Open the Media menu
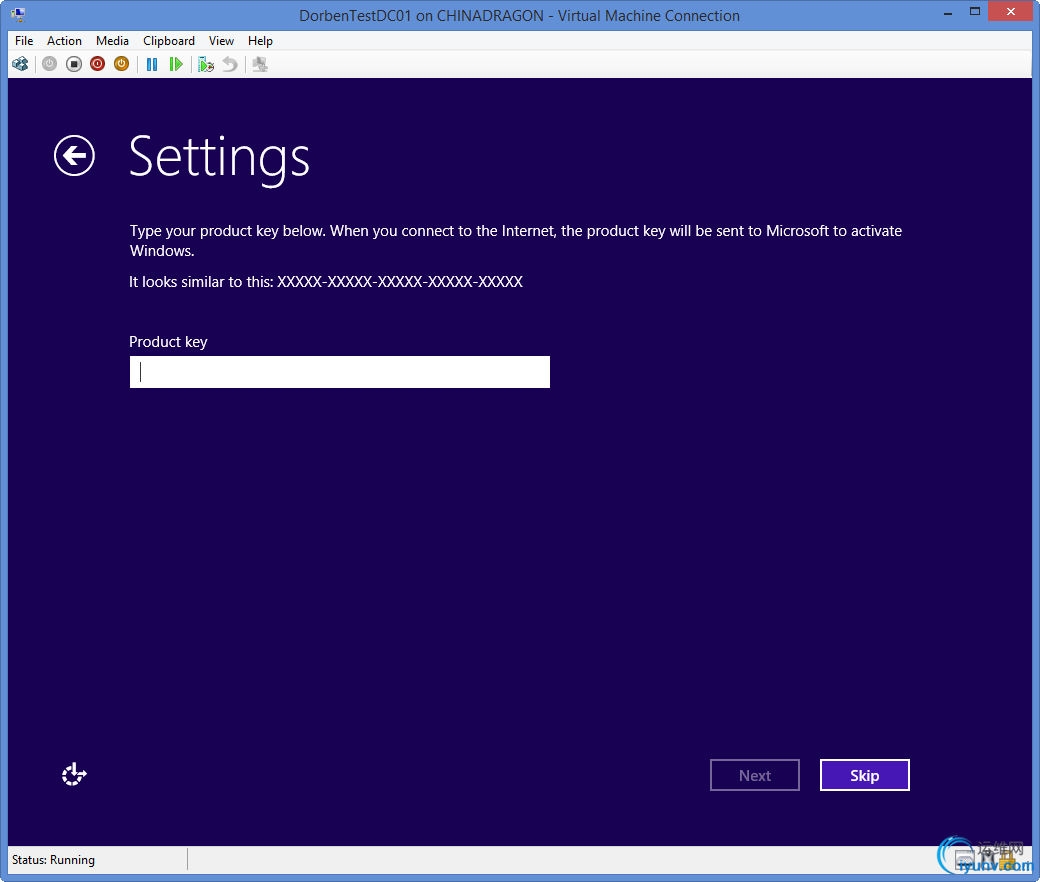The width and height of the screenshot is (1040, 882). click(112, 41)
